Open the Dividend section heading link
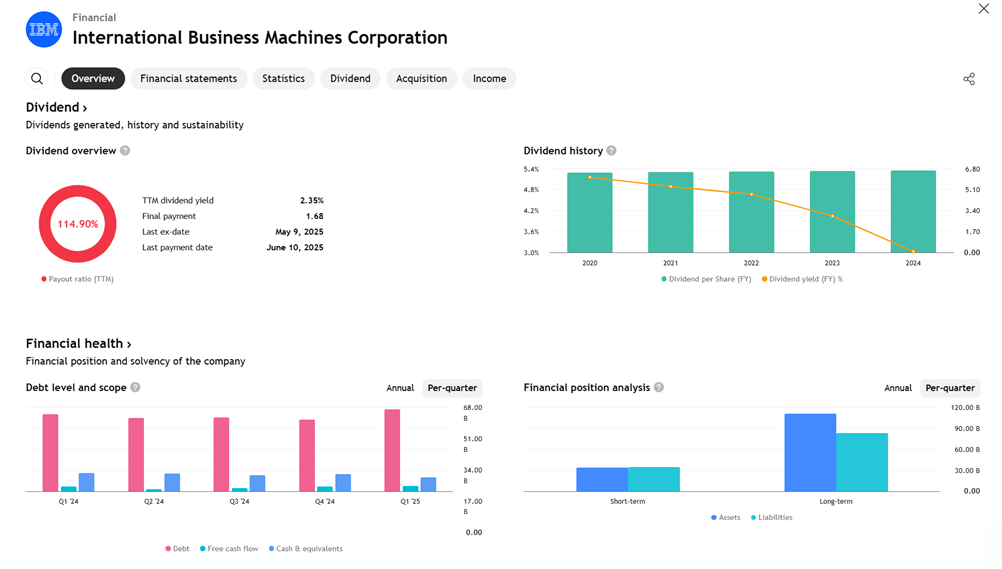Screen dimensions: 1002x569 [56, 107]
